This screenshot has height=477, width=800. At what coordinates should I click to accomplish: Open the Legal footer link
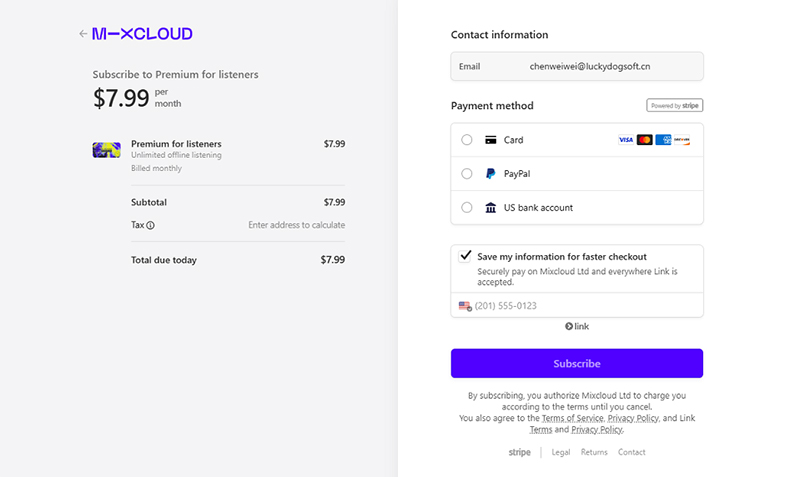(561, 452)
